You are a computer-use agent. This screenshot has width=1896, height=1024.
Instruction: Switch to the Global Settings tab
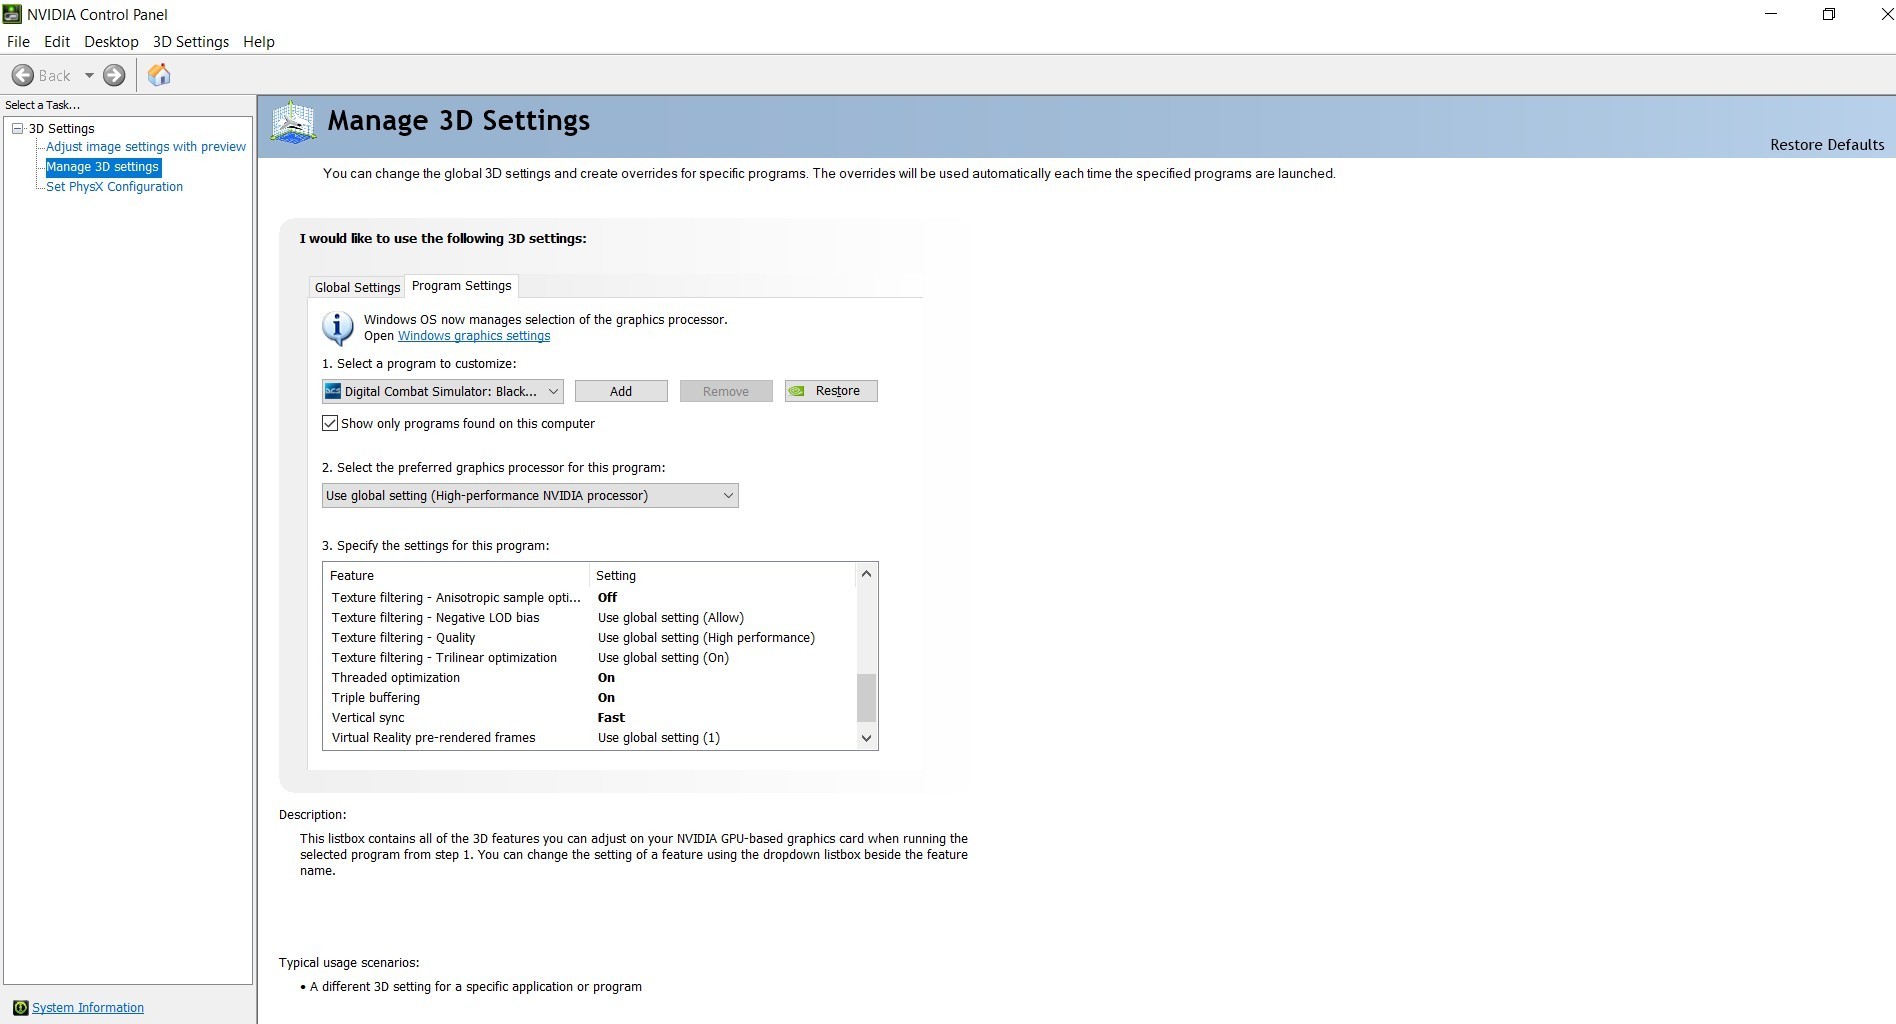point(357,287)
